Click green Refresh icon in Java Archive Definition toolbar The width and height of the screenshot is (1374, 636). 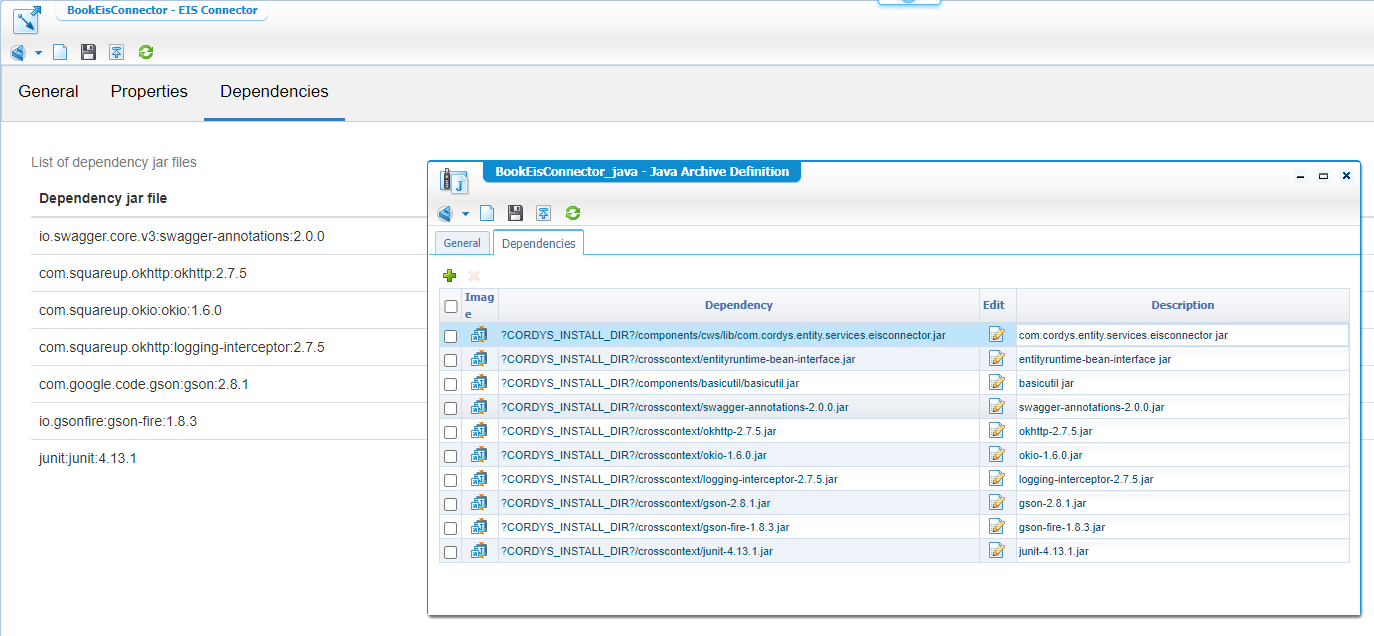pyautogui.click(x=573, y=213)
